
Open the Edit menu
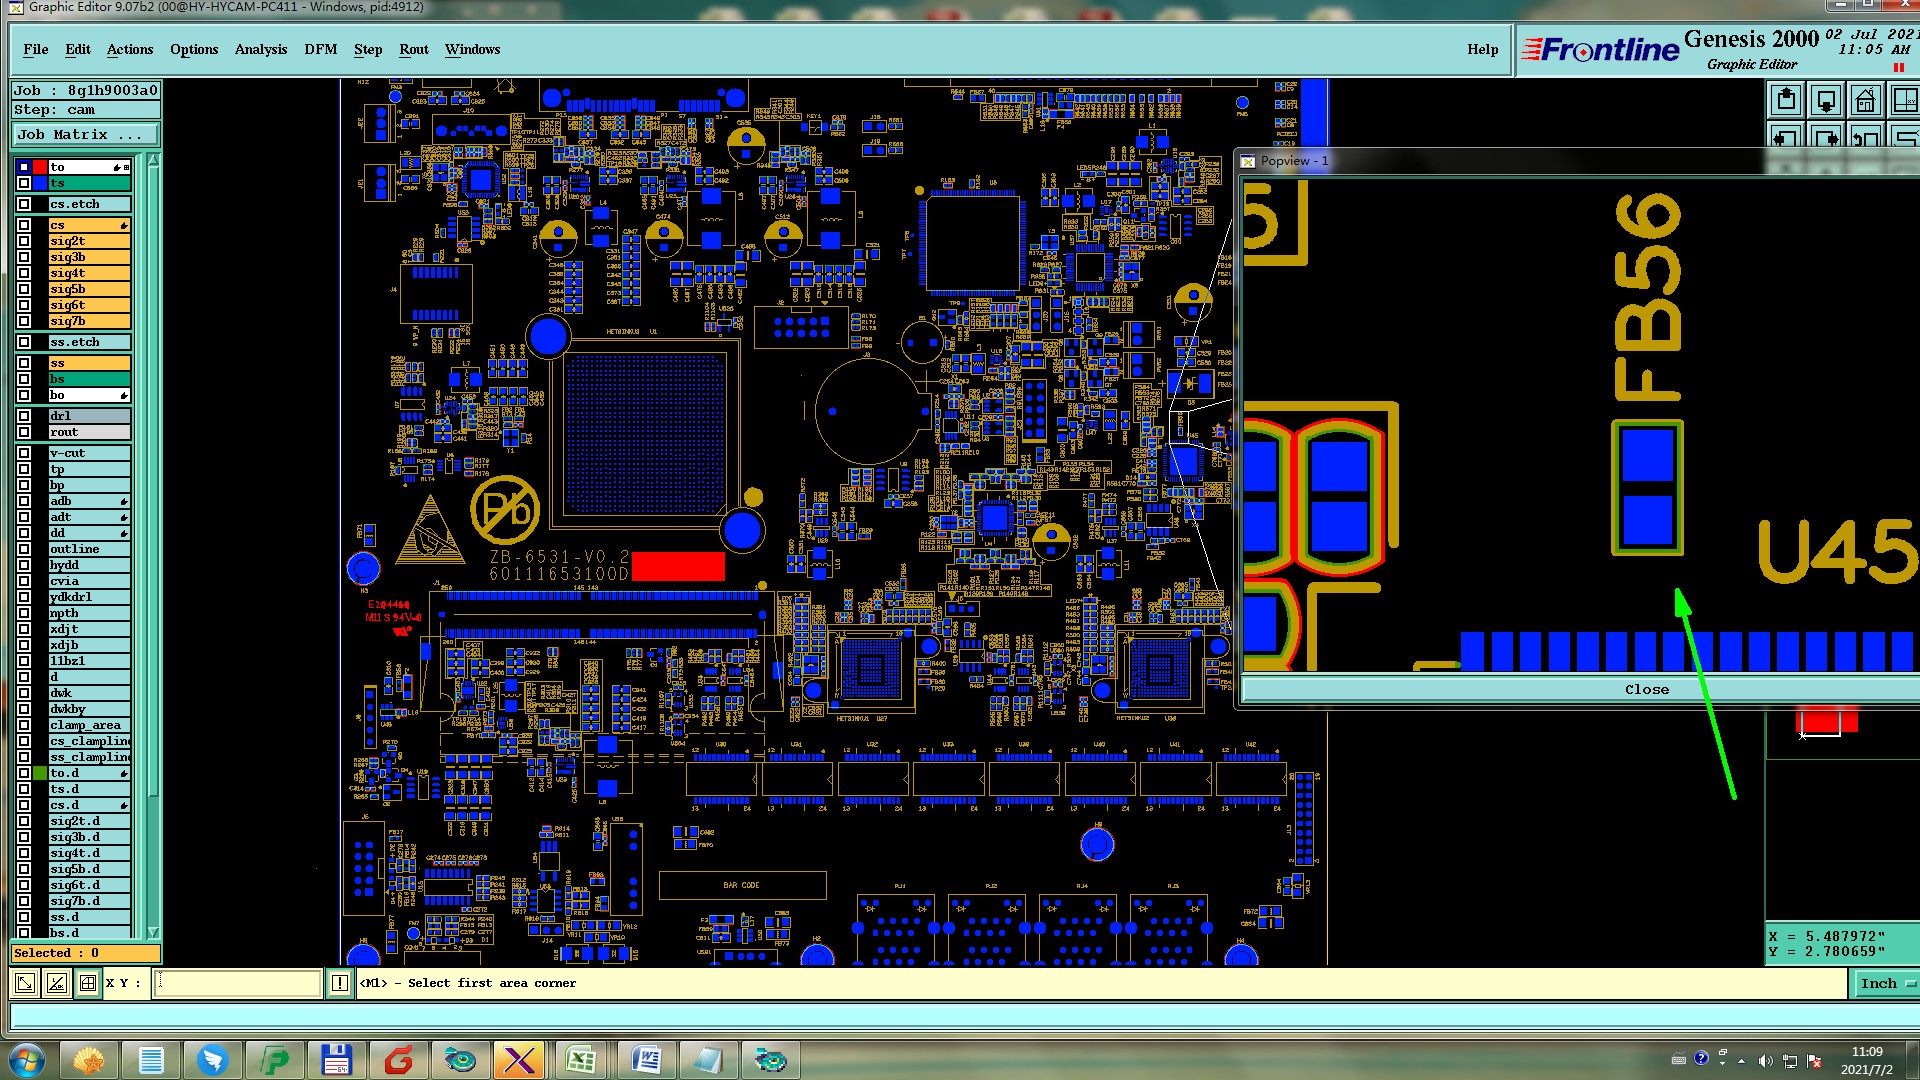pos(78,49)
